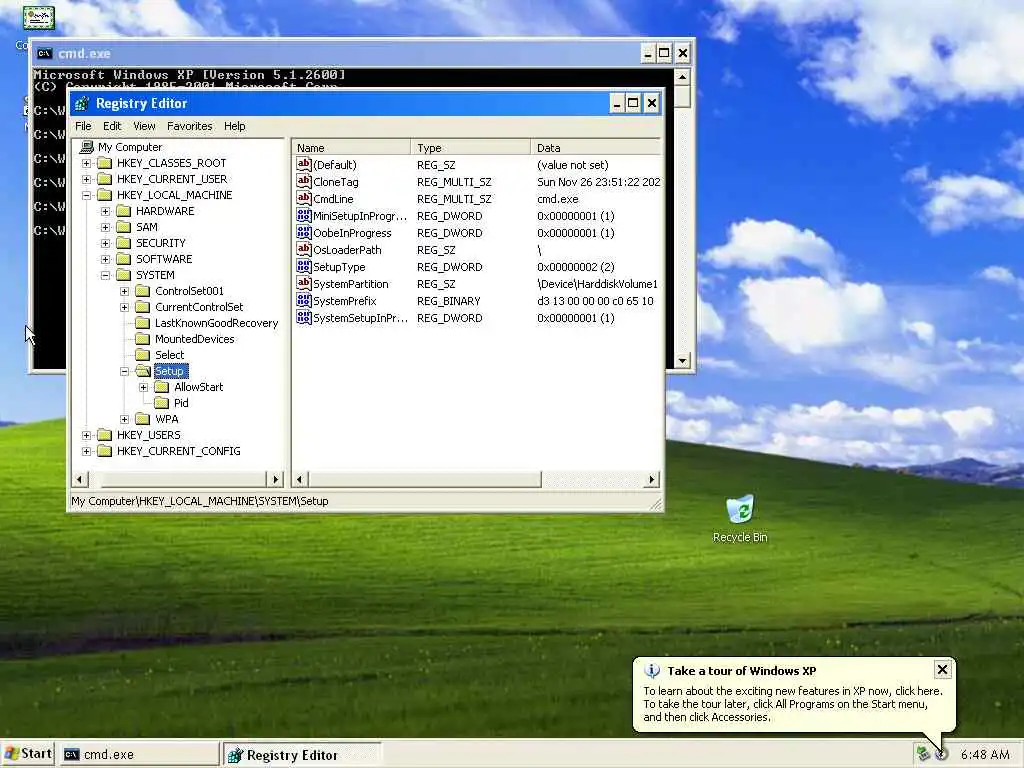Click Registry Editor title bar icon
The height and width of the screenshot is (768, 1024).
pos(82,103)
